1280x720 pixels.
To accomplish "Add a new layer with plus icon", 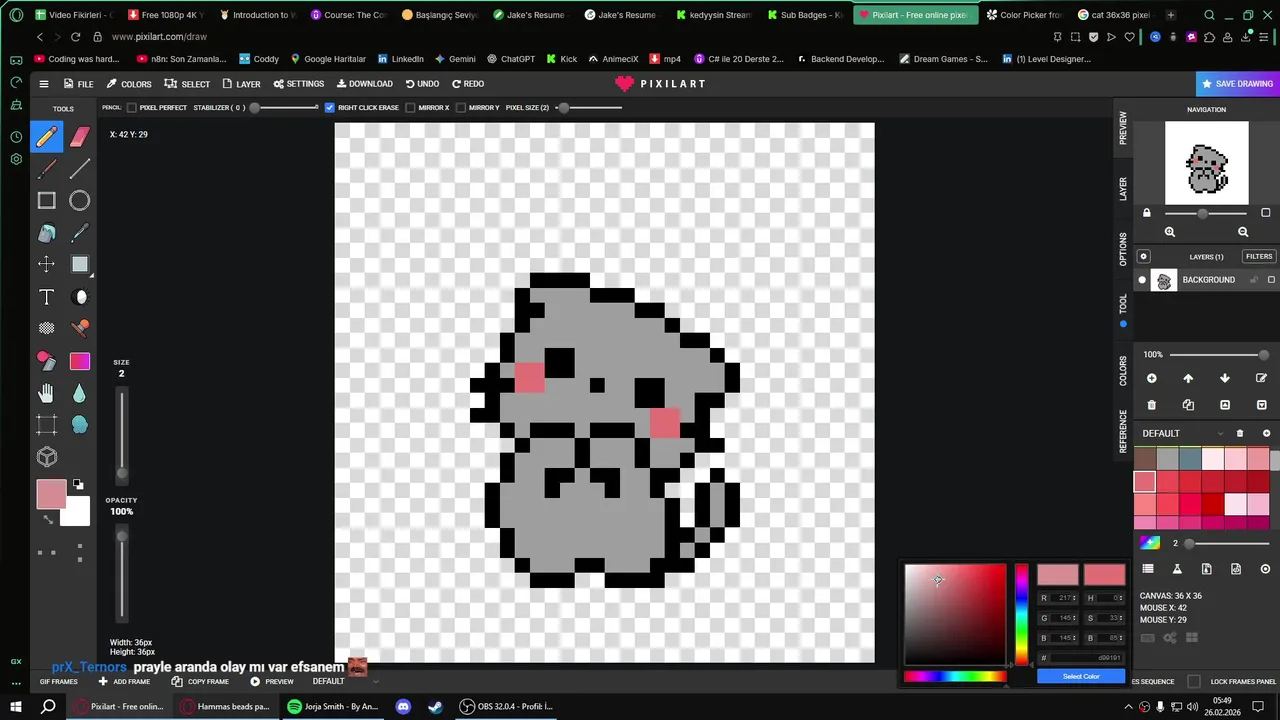I will (1151, 378).
